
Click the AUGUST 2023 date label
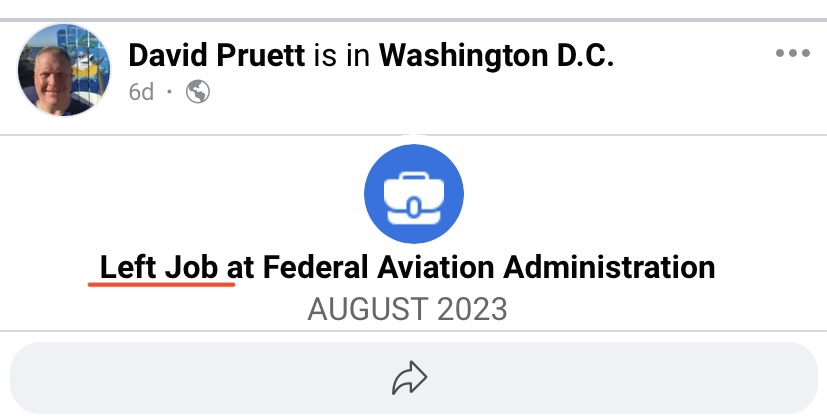(407, 309)
